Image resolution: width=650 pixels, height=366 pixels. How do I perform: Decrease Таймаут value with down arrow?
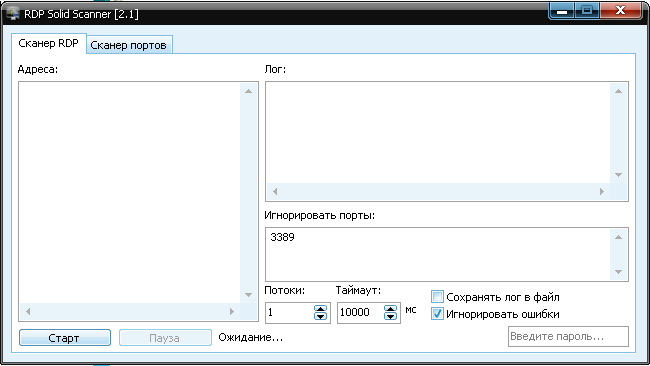(x=390, y=316)
